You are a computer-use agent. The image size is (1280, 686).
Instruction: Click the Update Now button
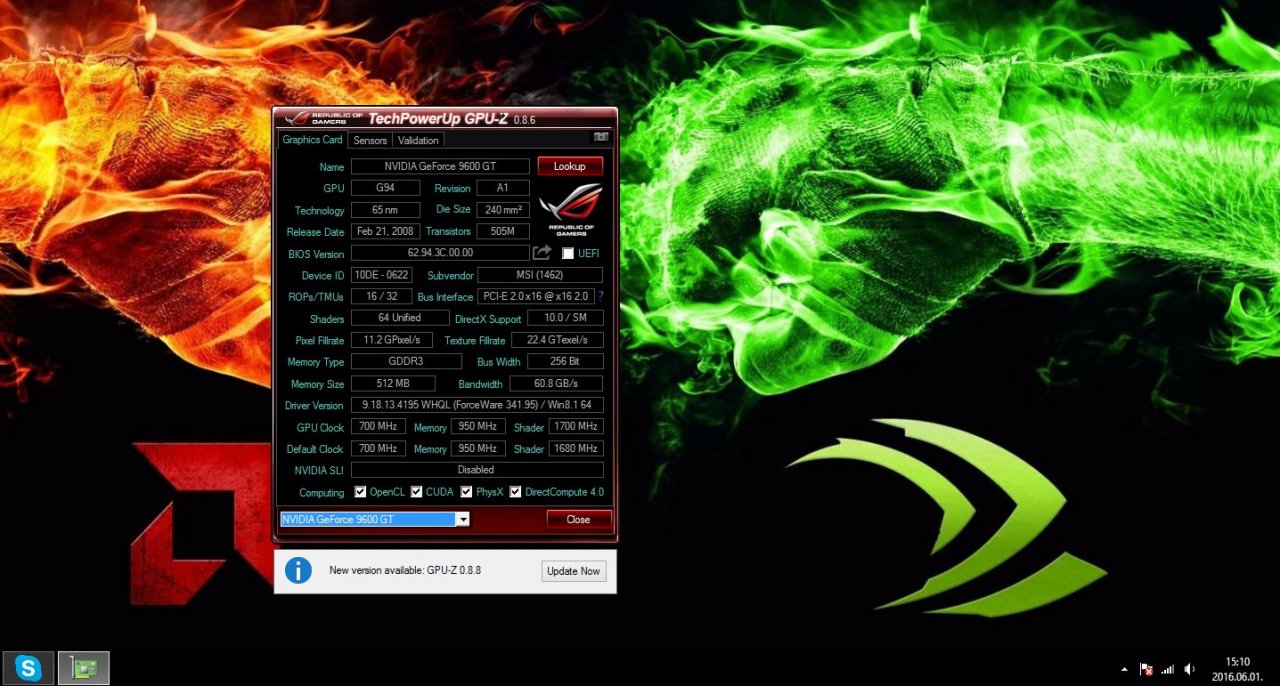pyautogui.click(x=574, y=571)
